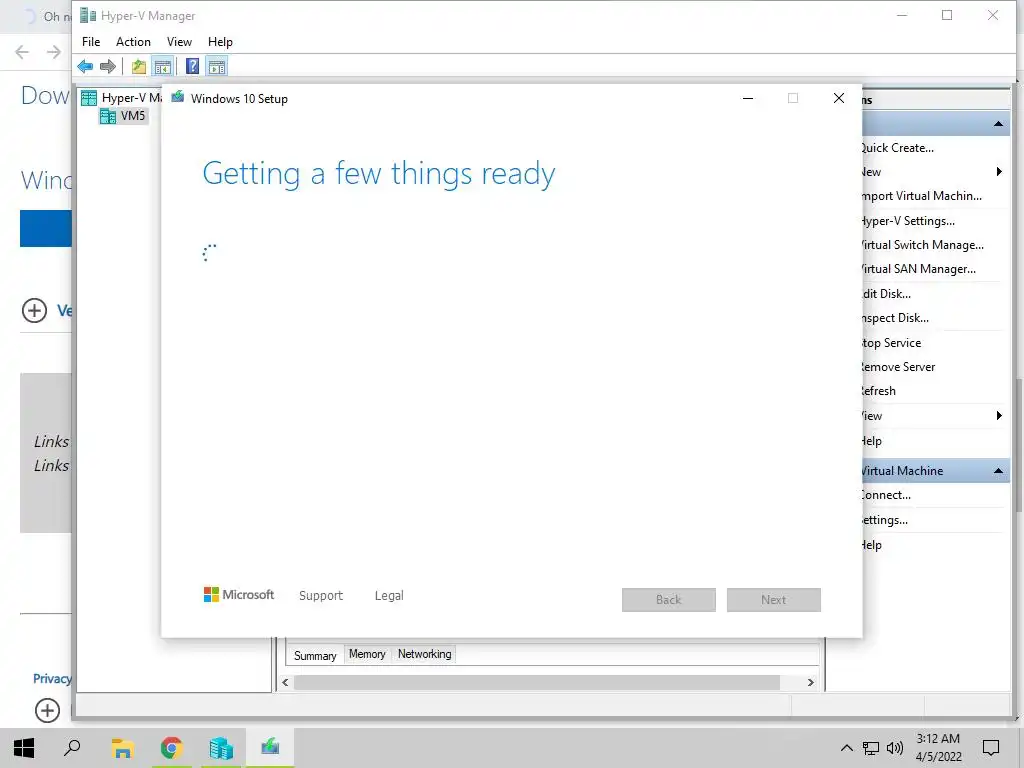1024x768 pixels.
Task: Click Stop Service action
Action: pyautogui.click(x=891, y=343)
